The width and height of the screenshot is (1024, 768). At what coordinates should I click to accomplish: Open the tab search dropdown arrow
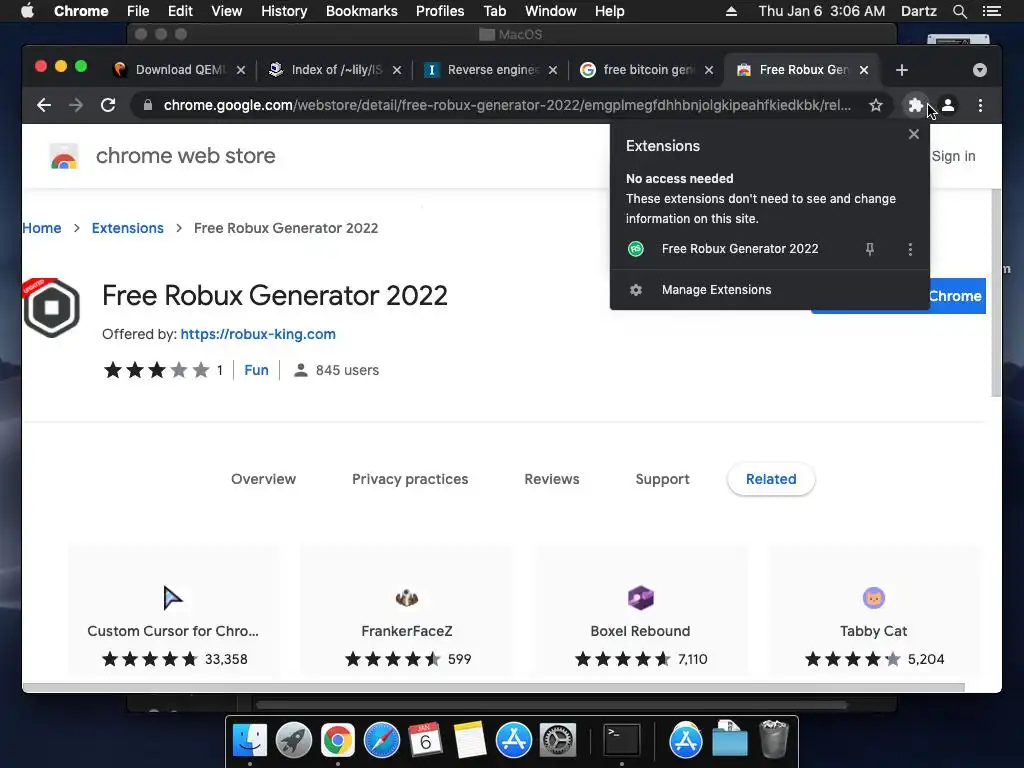(980, 70)
